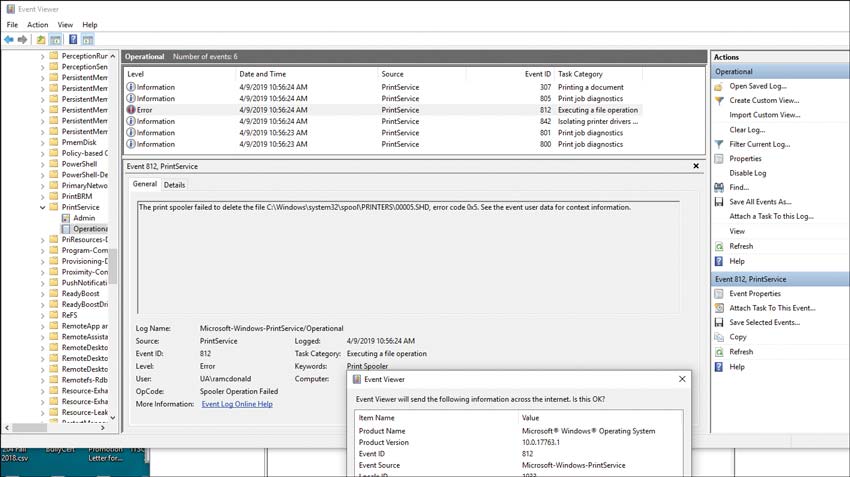Collapse the PrintService tree folder
This screenshot has height=477, width=850.
42,207
